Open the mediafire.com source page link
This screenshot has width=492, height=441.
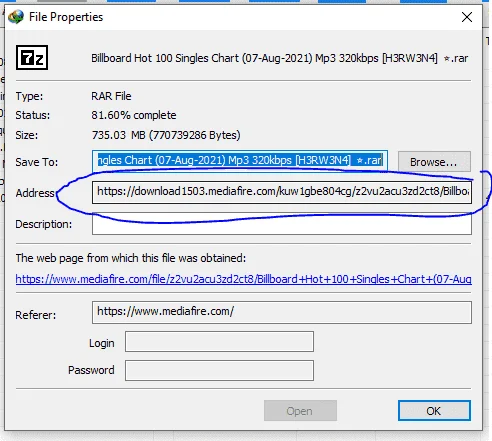(x=243, y=279)
